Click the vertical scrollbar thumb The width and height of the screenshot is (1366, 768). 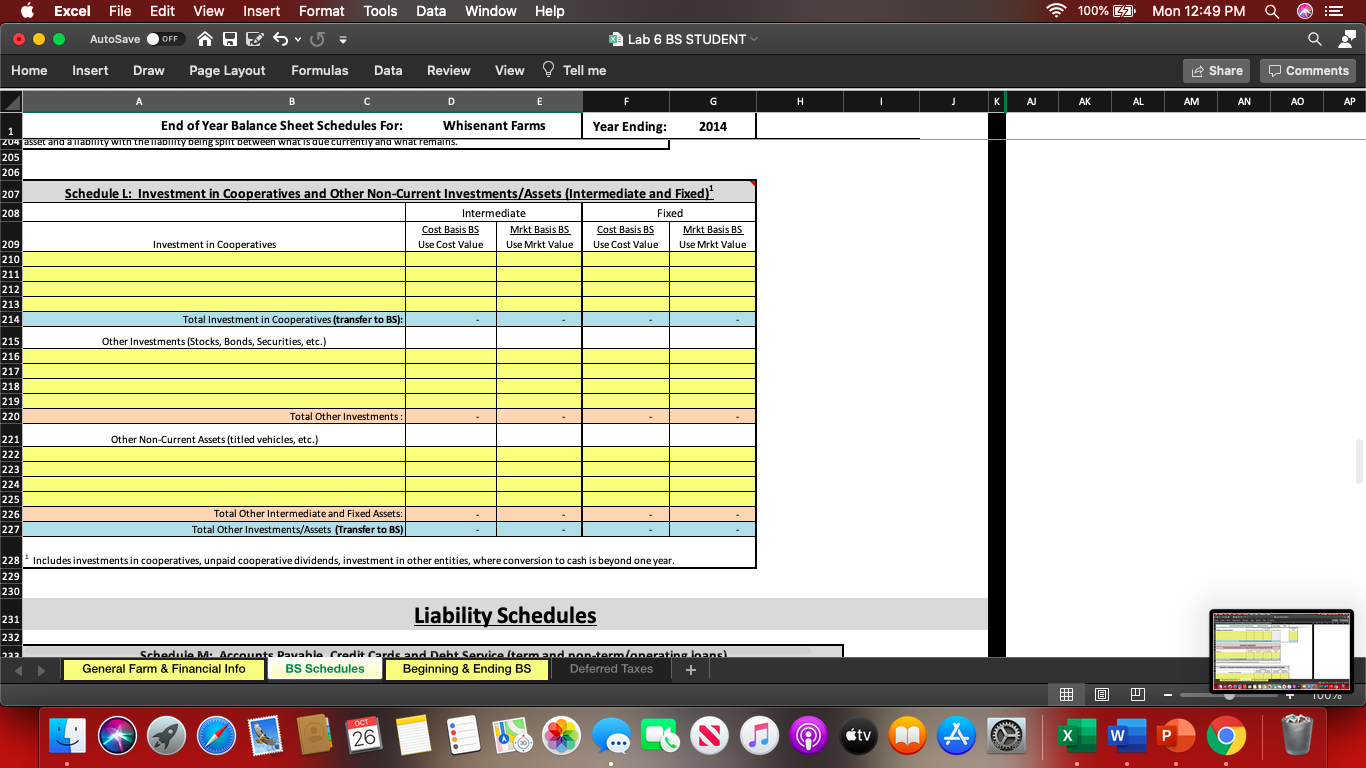[1358, 461]
